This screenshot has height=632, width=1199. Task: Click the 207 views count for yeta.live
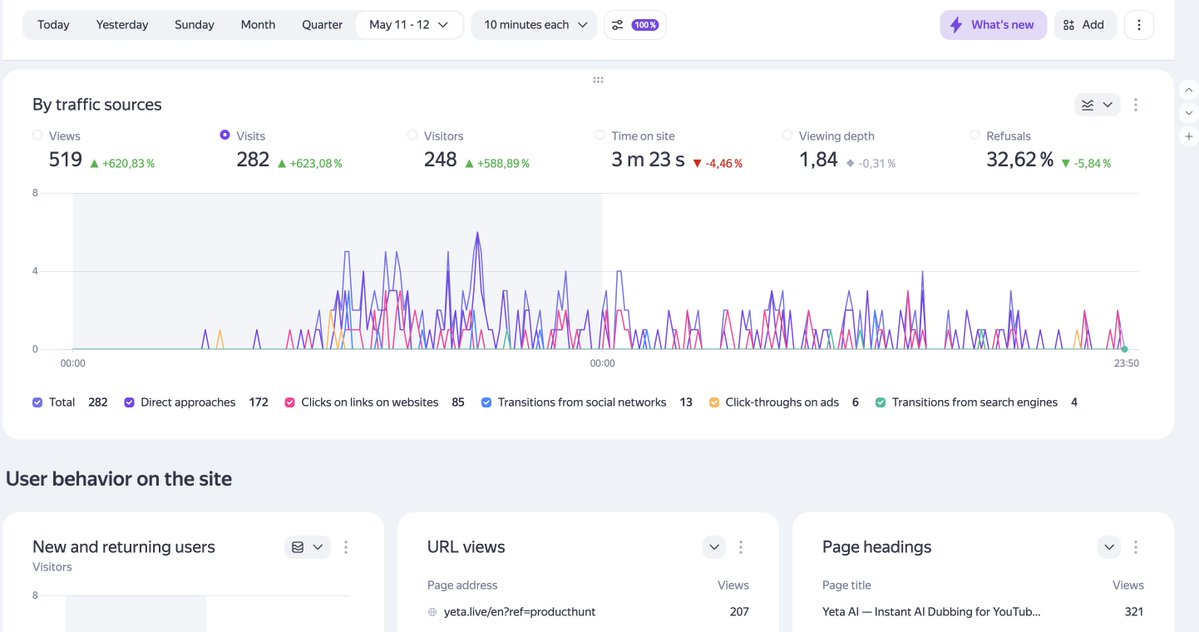739,611
